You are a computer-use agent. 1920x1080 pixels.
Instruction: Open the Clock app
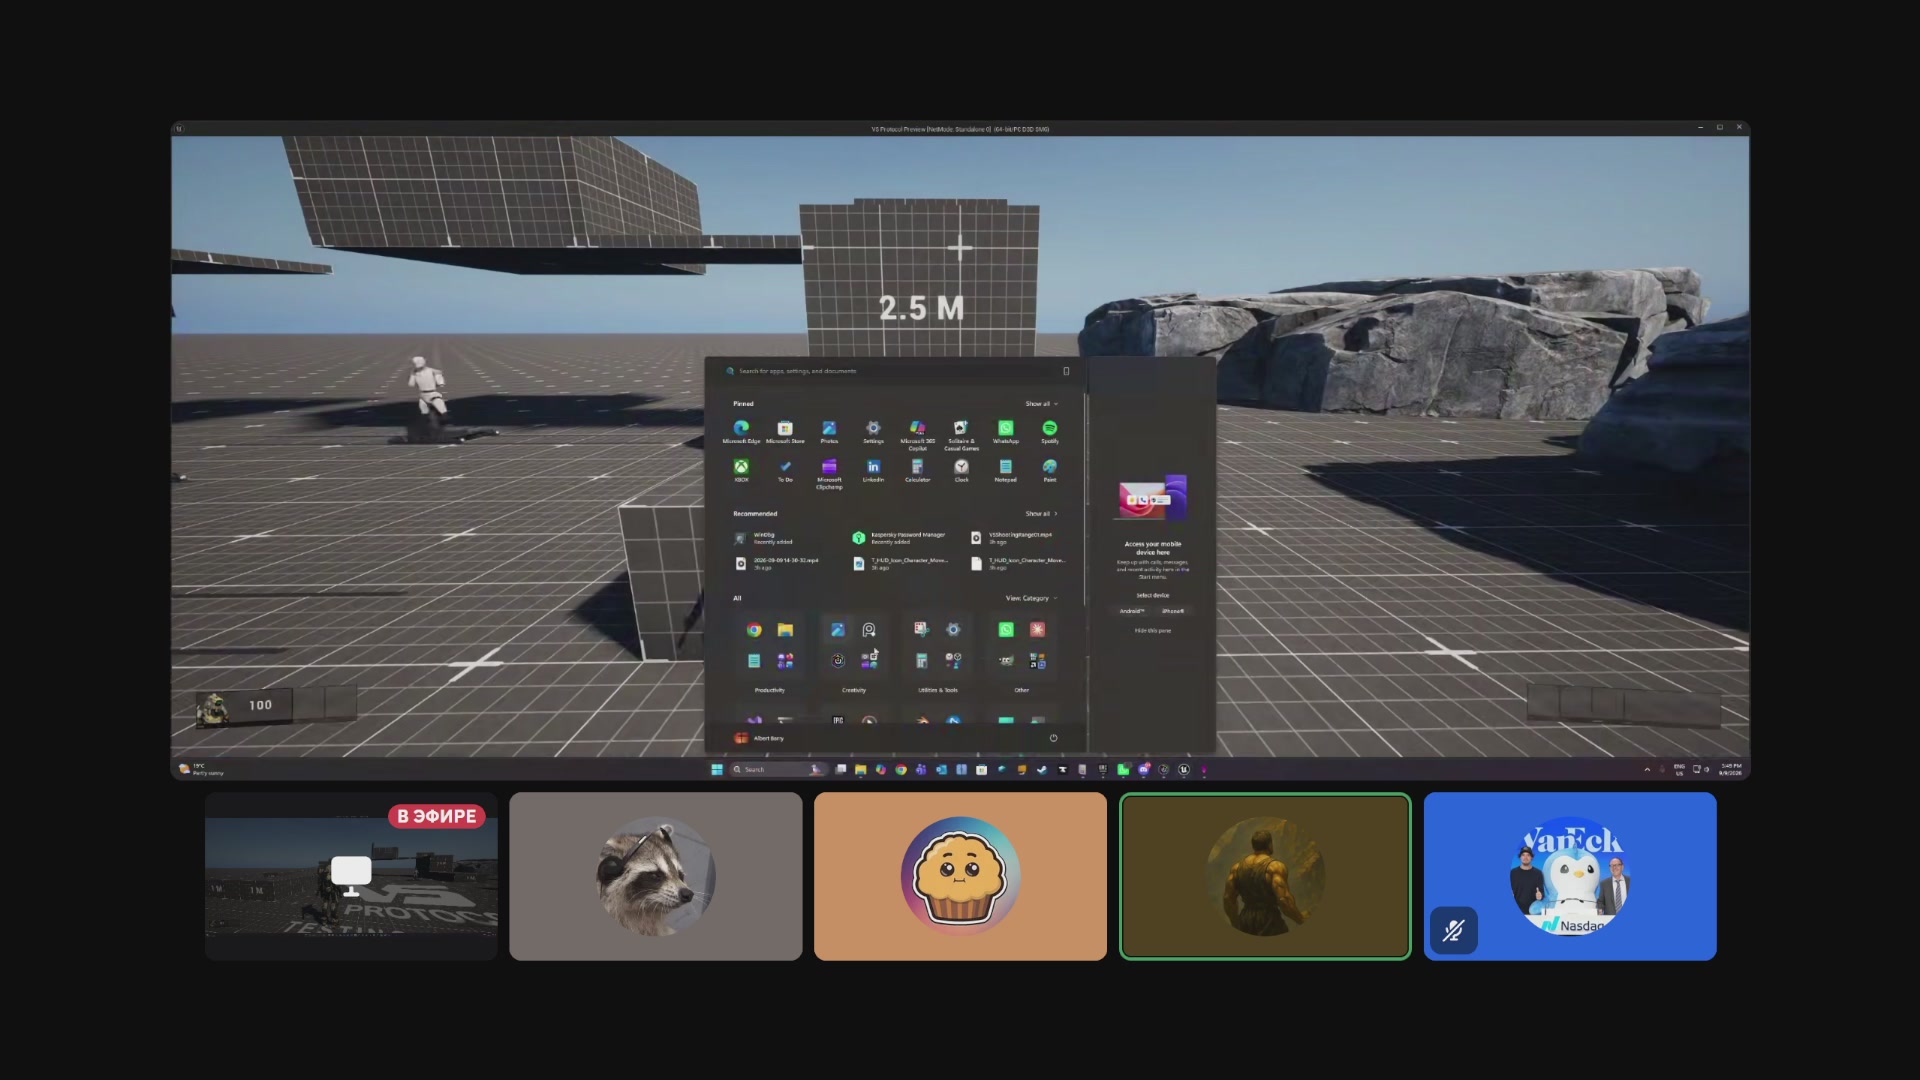961,471
